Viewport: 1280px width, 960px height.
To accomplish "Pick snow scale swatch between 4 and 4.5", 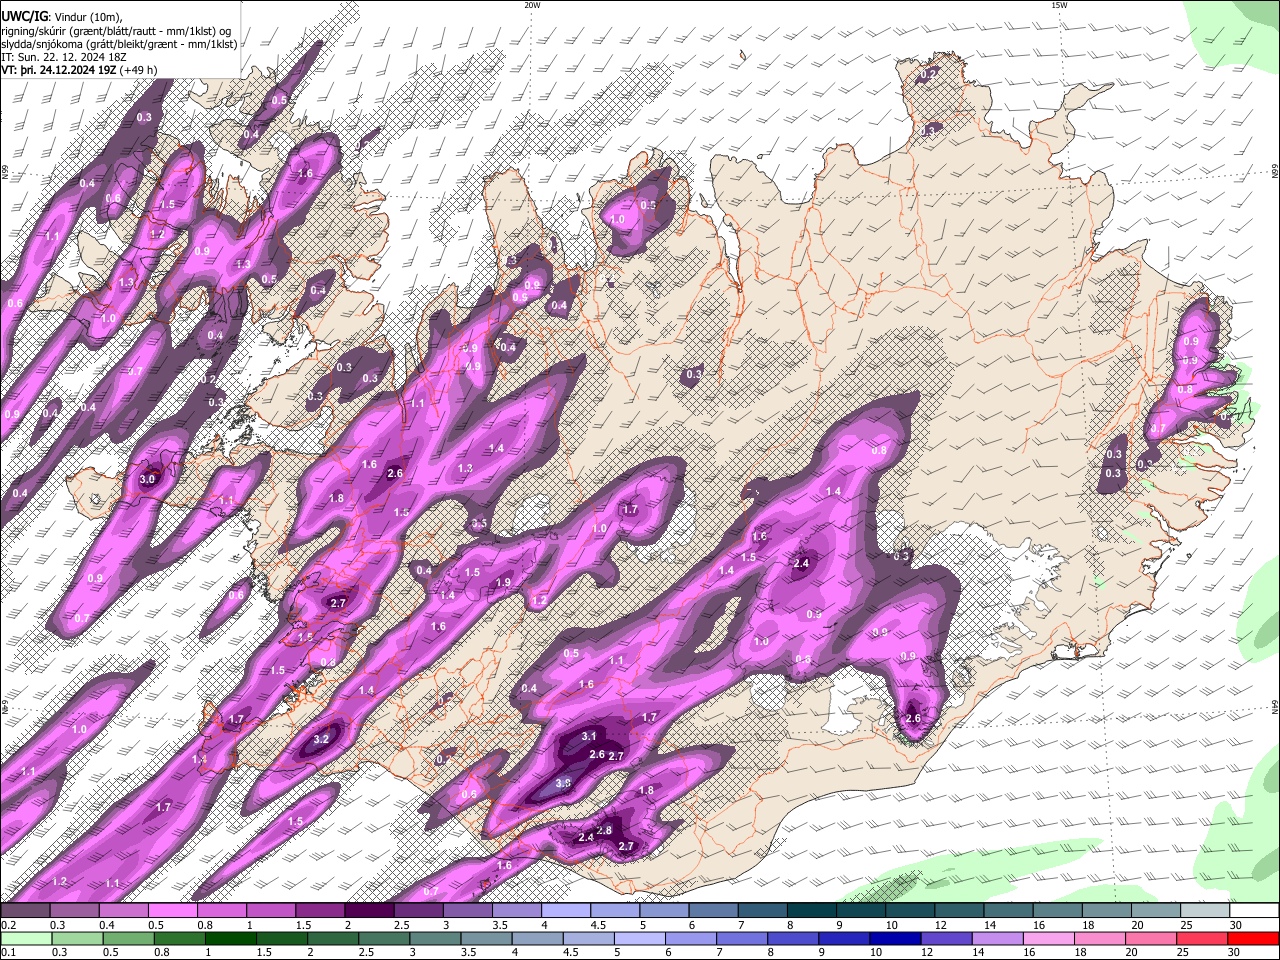I will coord(565,911).
